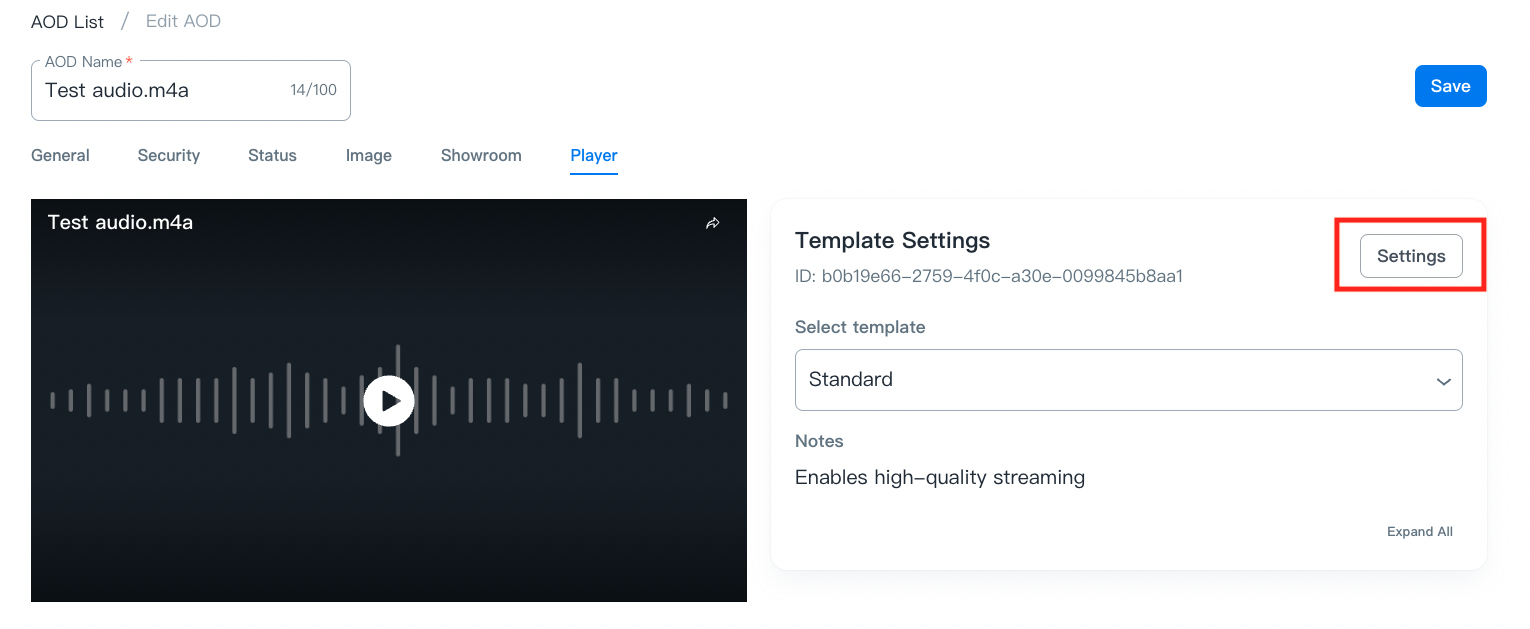Open template Settings button
Image resolution: width=1530 pixels, height=629 pixels.
(x=1410, y=256)
